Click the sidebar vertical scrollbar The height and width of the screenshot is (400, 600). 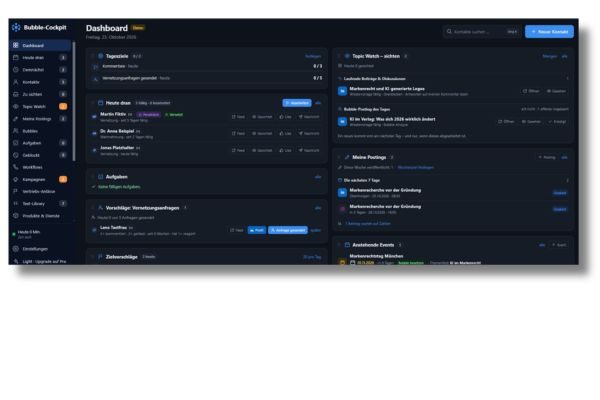[x=74, y=101]
